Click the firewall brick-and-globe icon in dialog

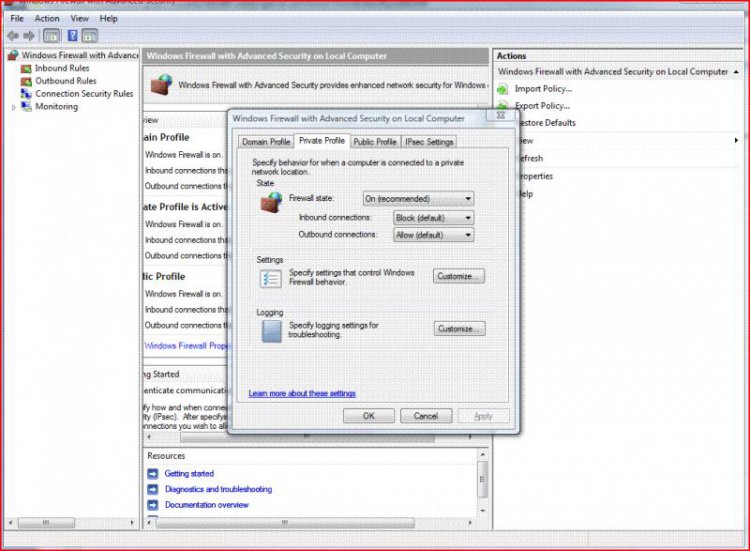tap(271, 202)
